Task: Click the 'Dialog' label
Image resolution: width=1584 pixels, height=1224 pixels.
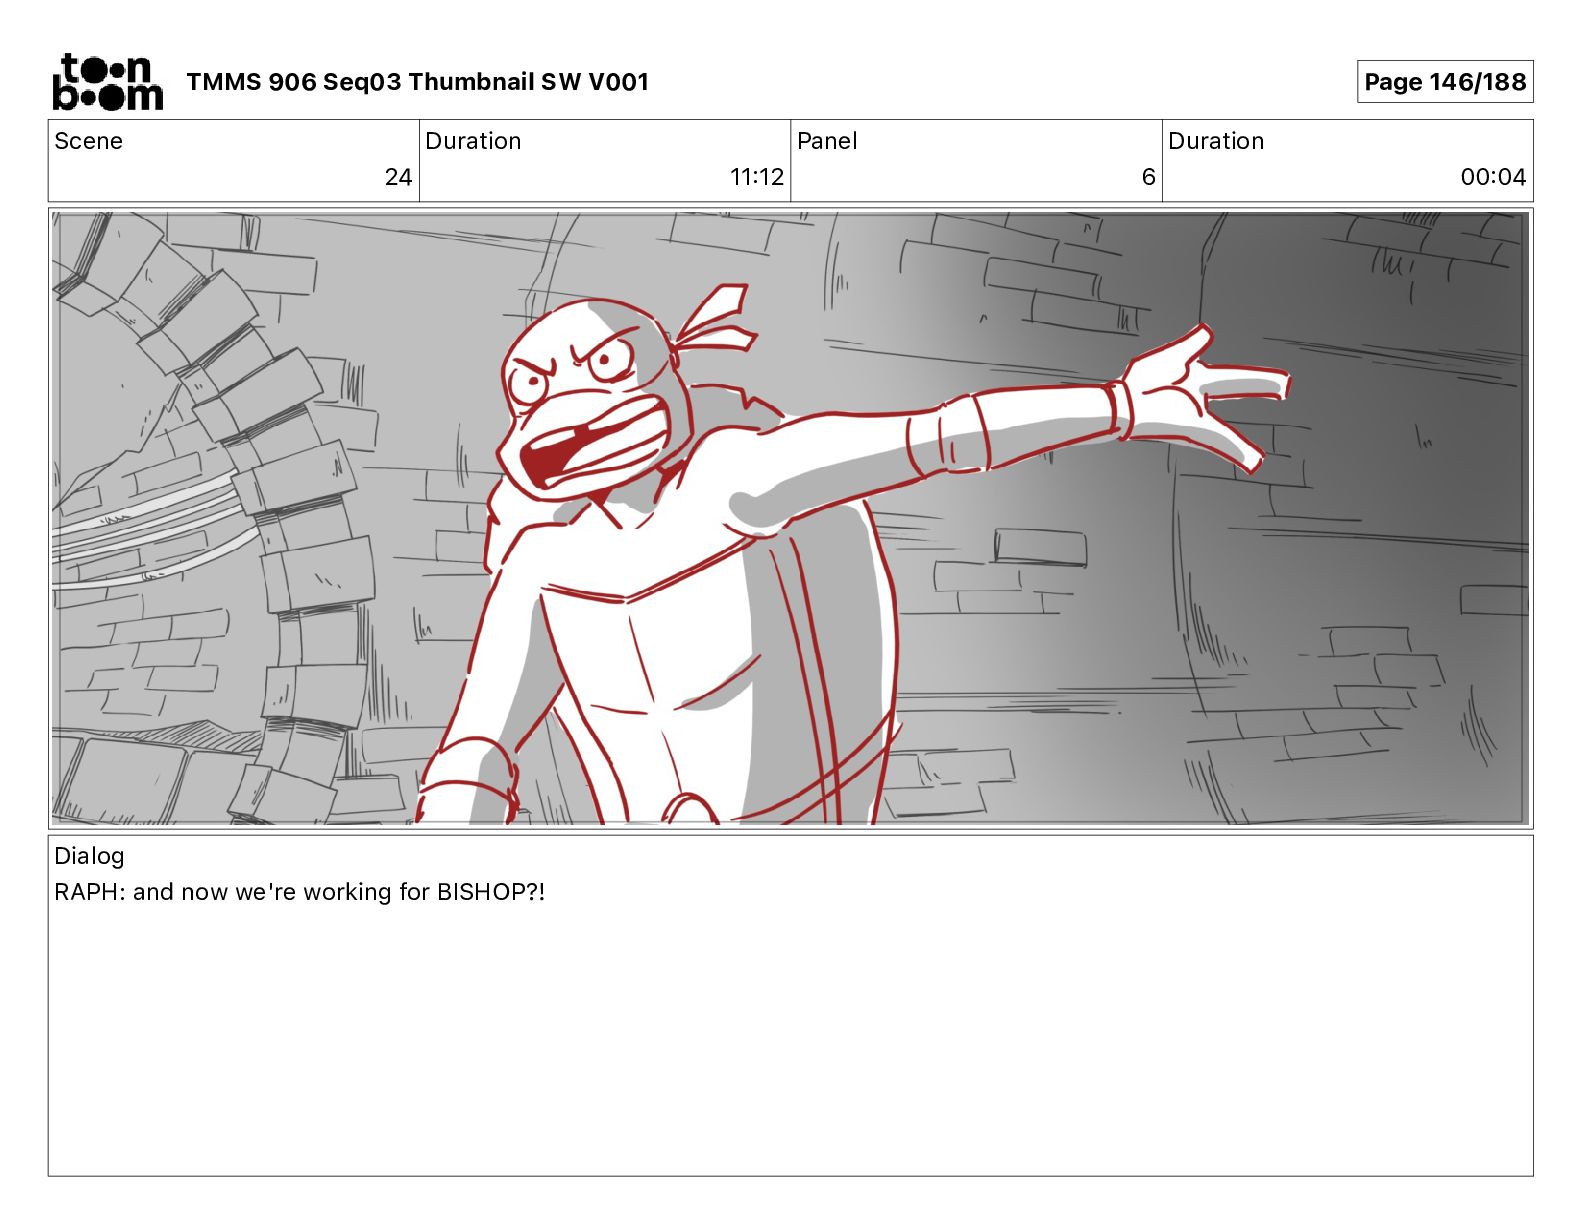Action: click(x=89, y=856)
